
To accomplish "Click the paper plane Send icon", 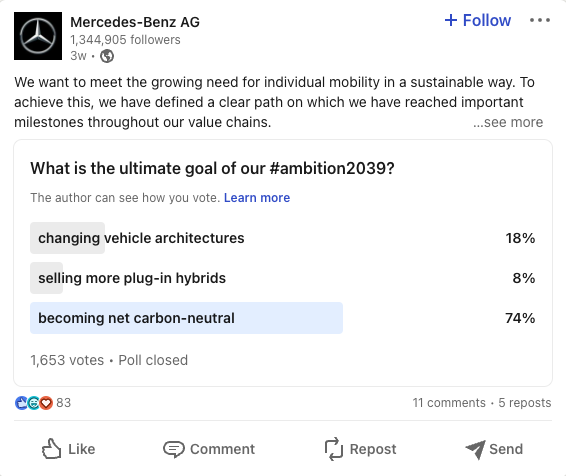I will (x=475, y=449).
